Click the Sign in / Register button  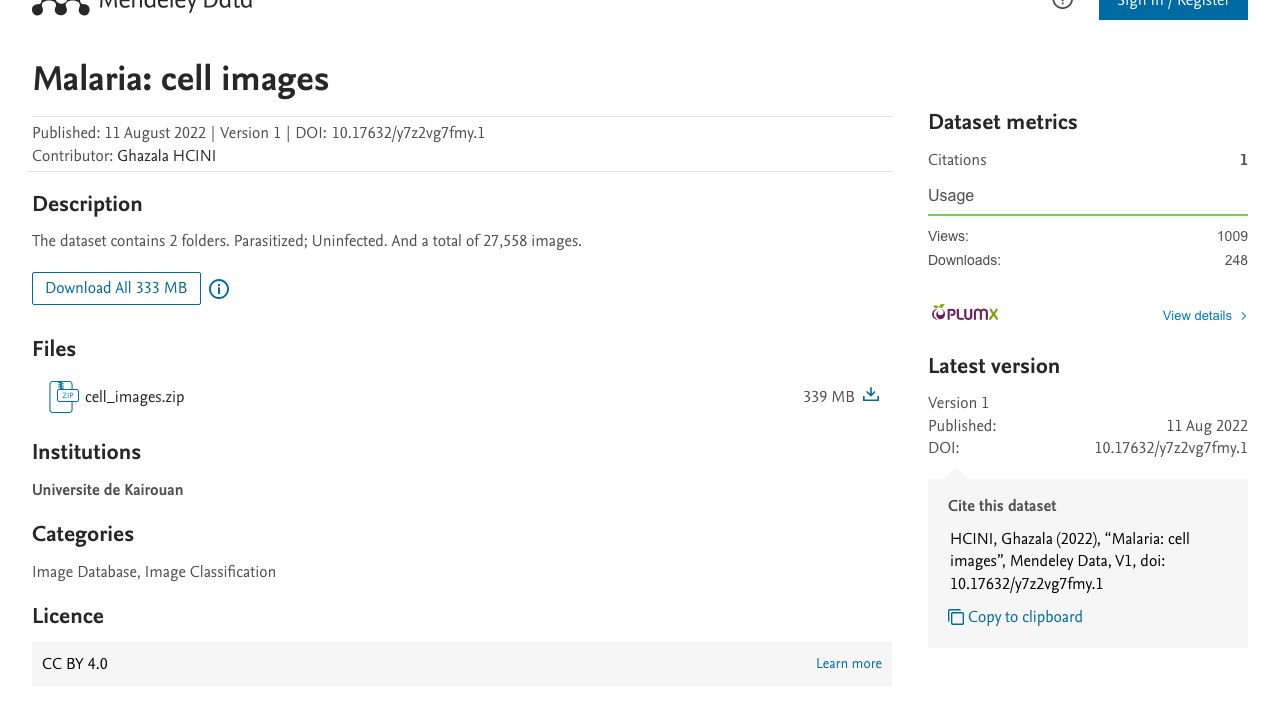coord(1173,8)
